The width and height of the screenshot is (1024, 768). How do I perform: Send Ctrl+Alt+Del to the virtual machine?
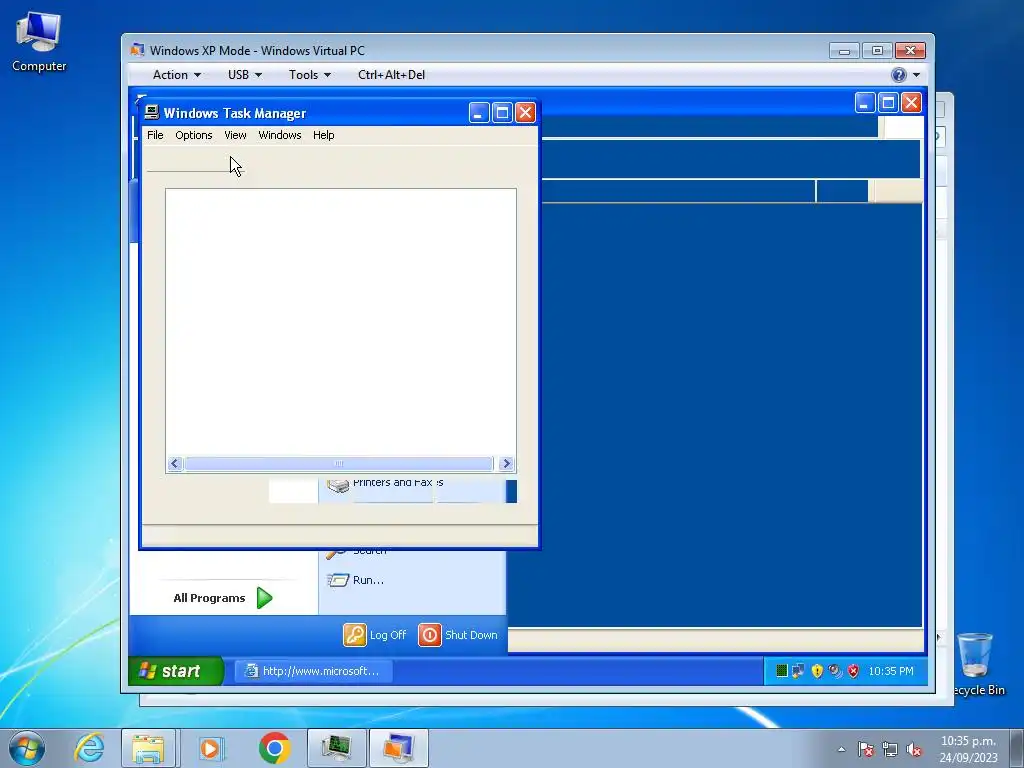pos(391,74)
